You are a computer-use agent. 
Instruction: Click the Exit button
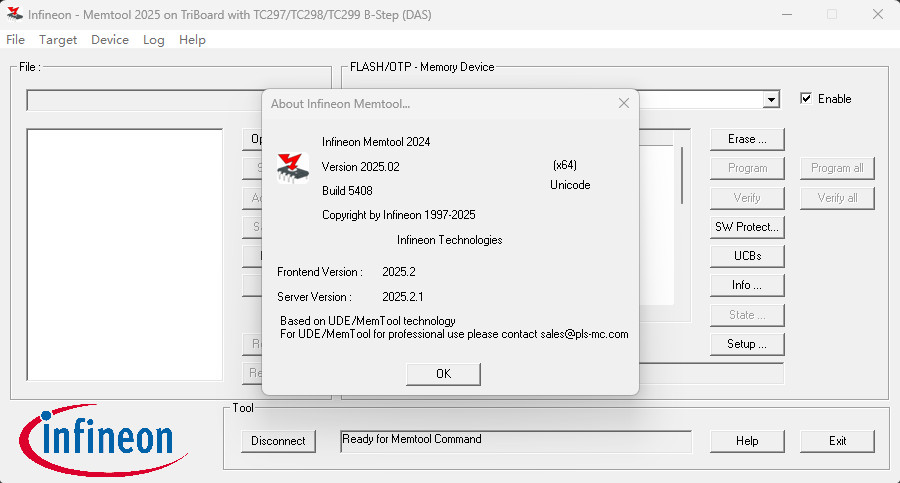[837, 441]
